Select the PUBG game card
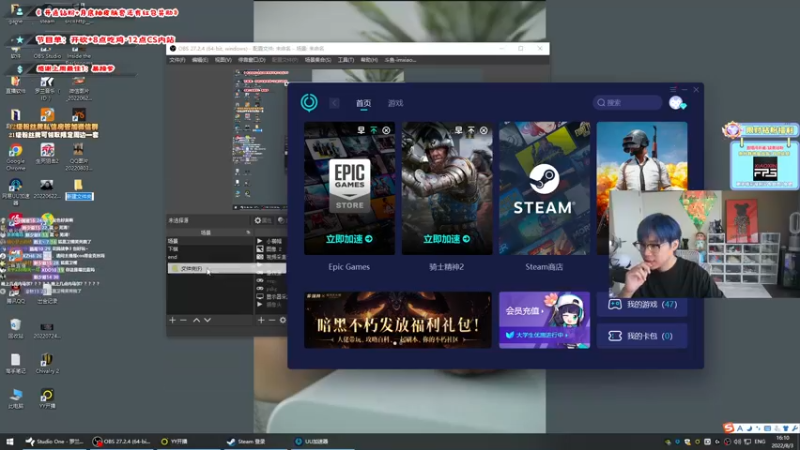800x450 pixels. click(642, 156)
